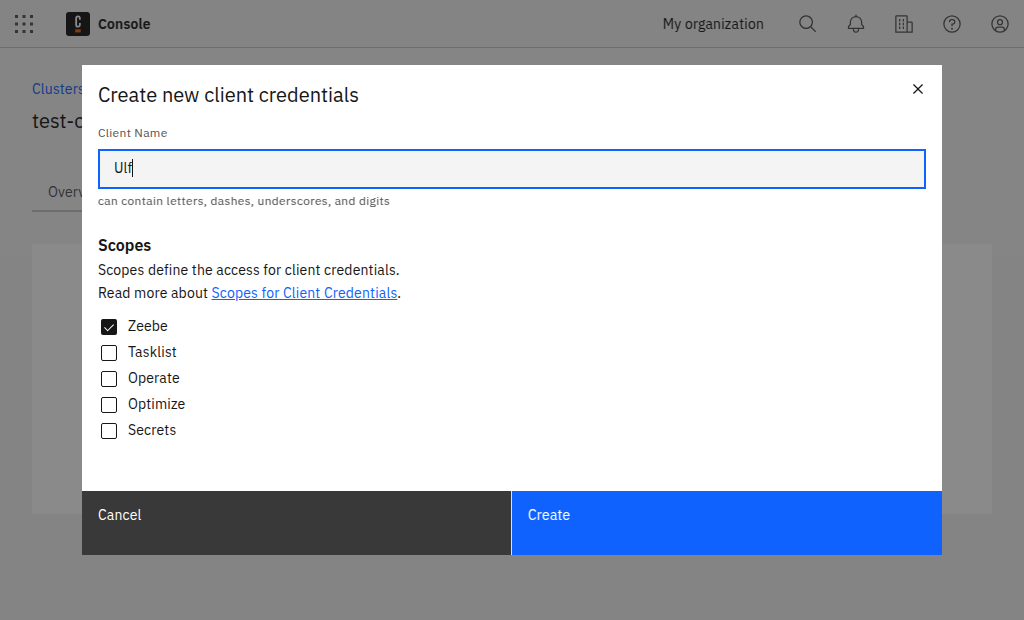Click the notifications bell icon

855,23
